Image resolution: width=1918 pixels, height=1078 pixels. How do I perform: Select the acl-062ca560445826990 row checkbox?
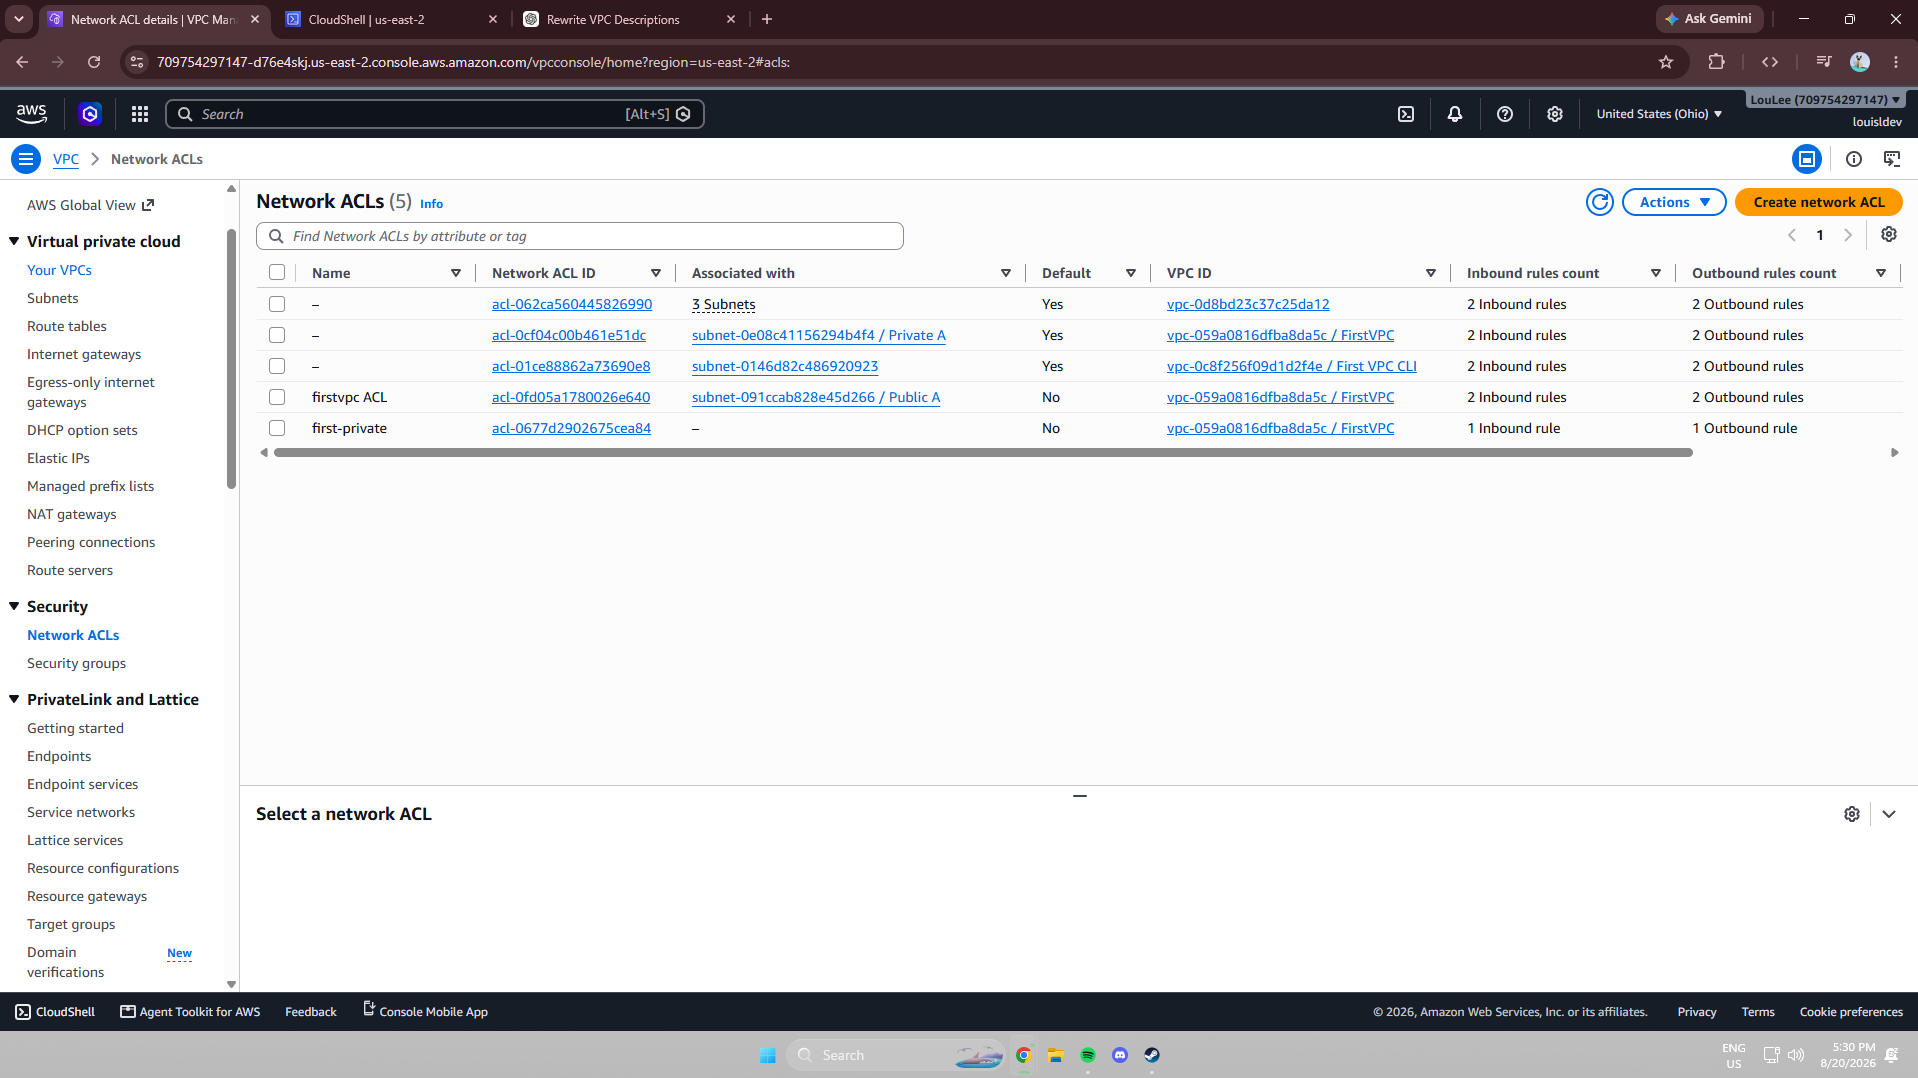[277, 304]
